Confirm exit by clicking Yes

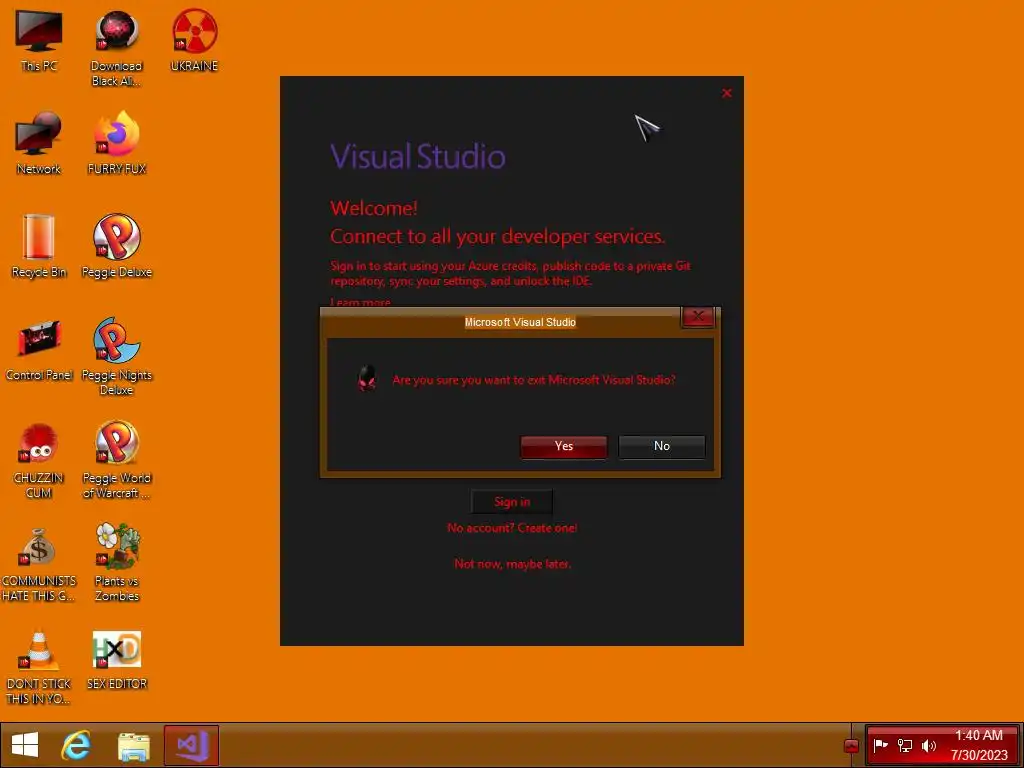click(x=564, y=446)
